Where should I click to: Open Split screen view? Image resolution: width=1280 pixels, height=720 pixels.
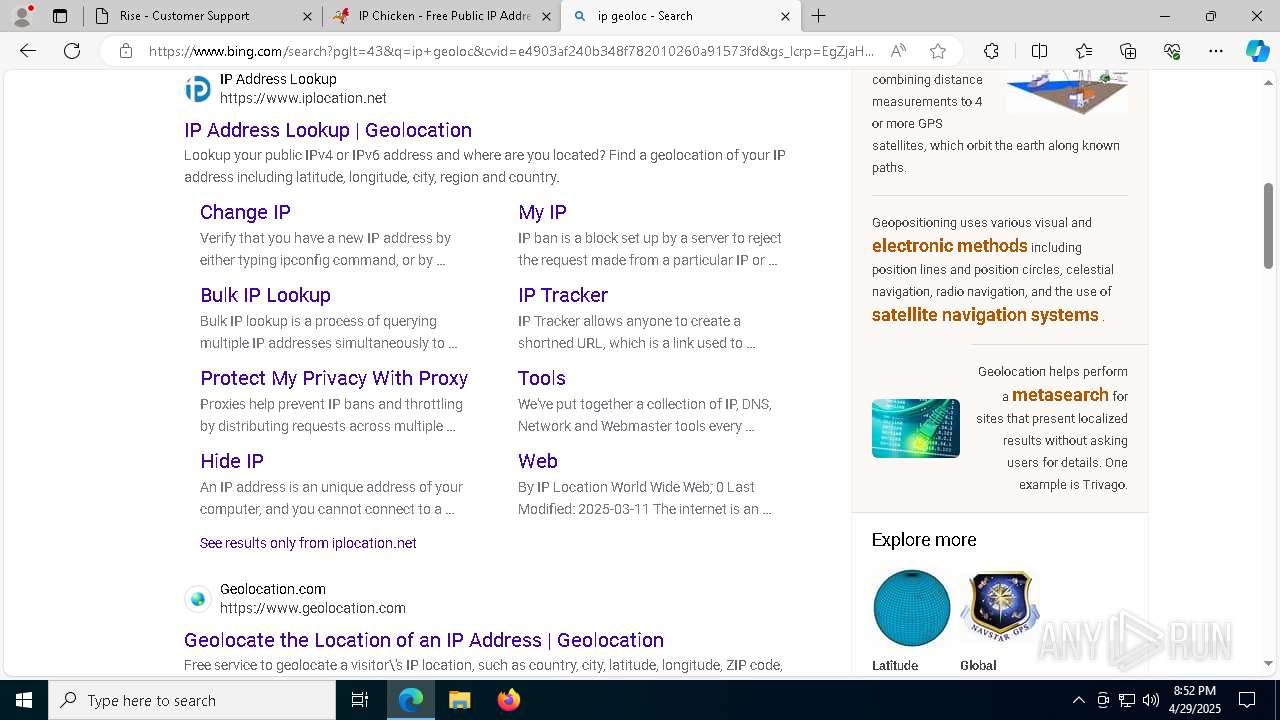coord(1039,51)
